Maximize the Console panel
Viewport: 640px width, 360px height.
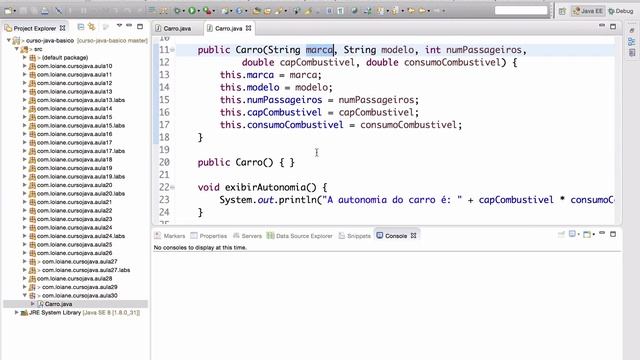(x=613, y=234)
